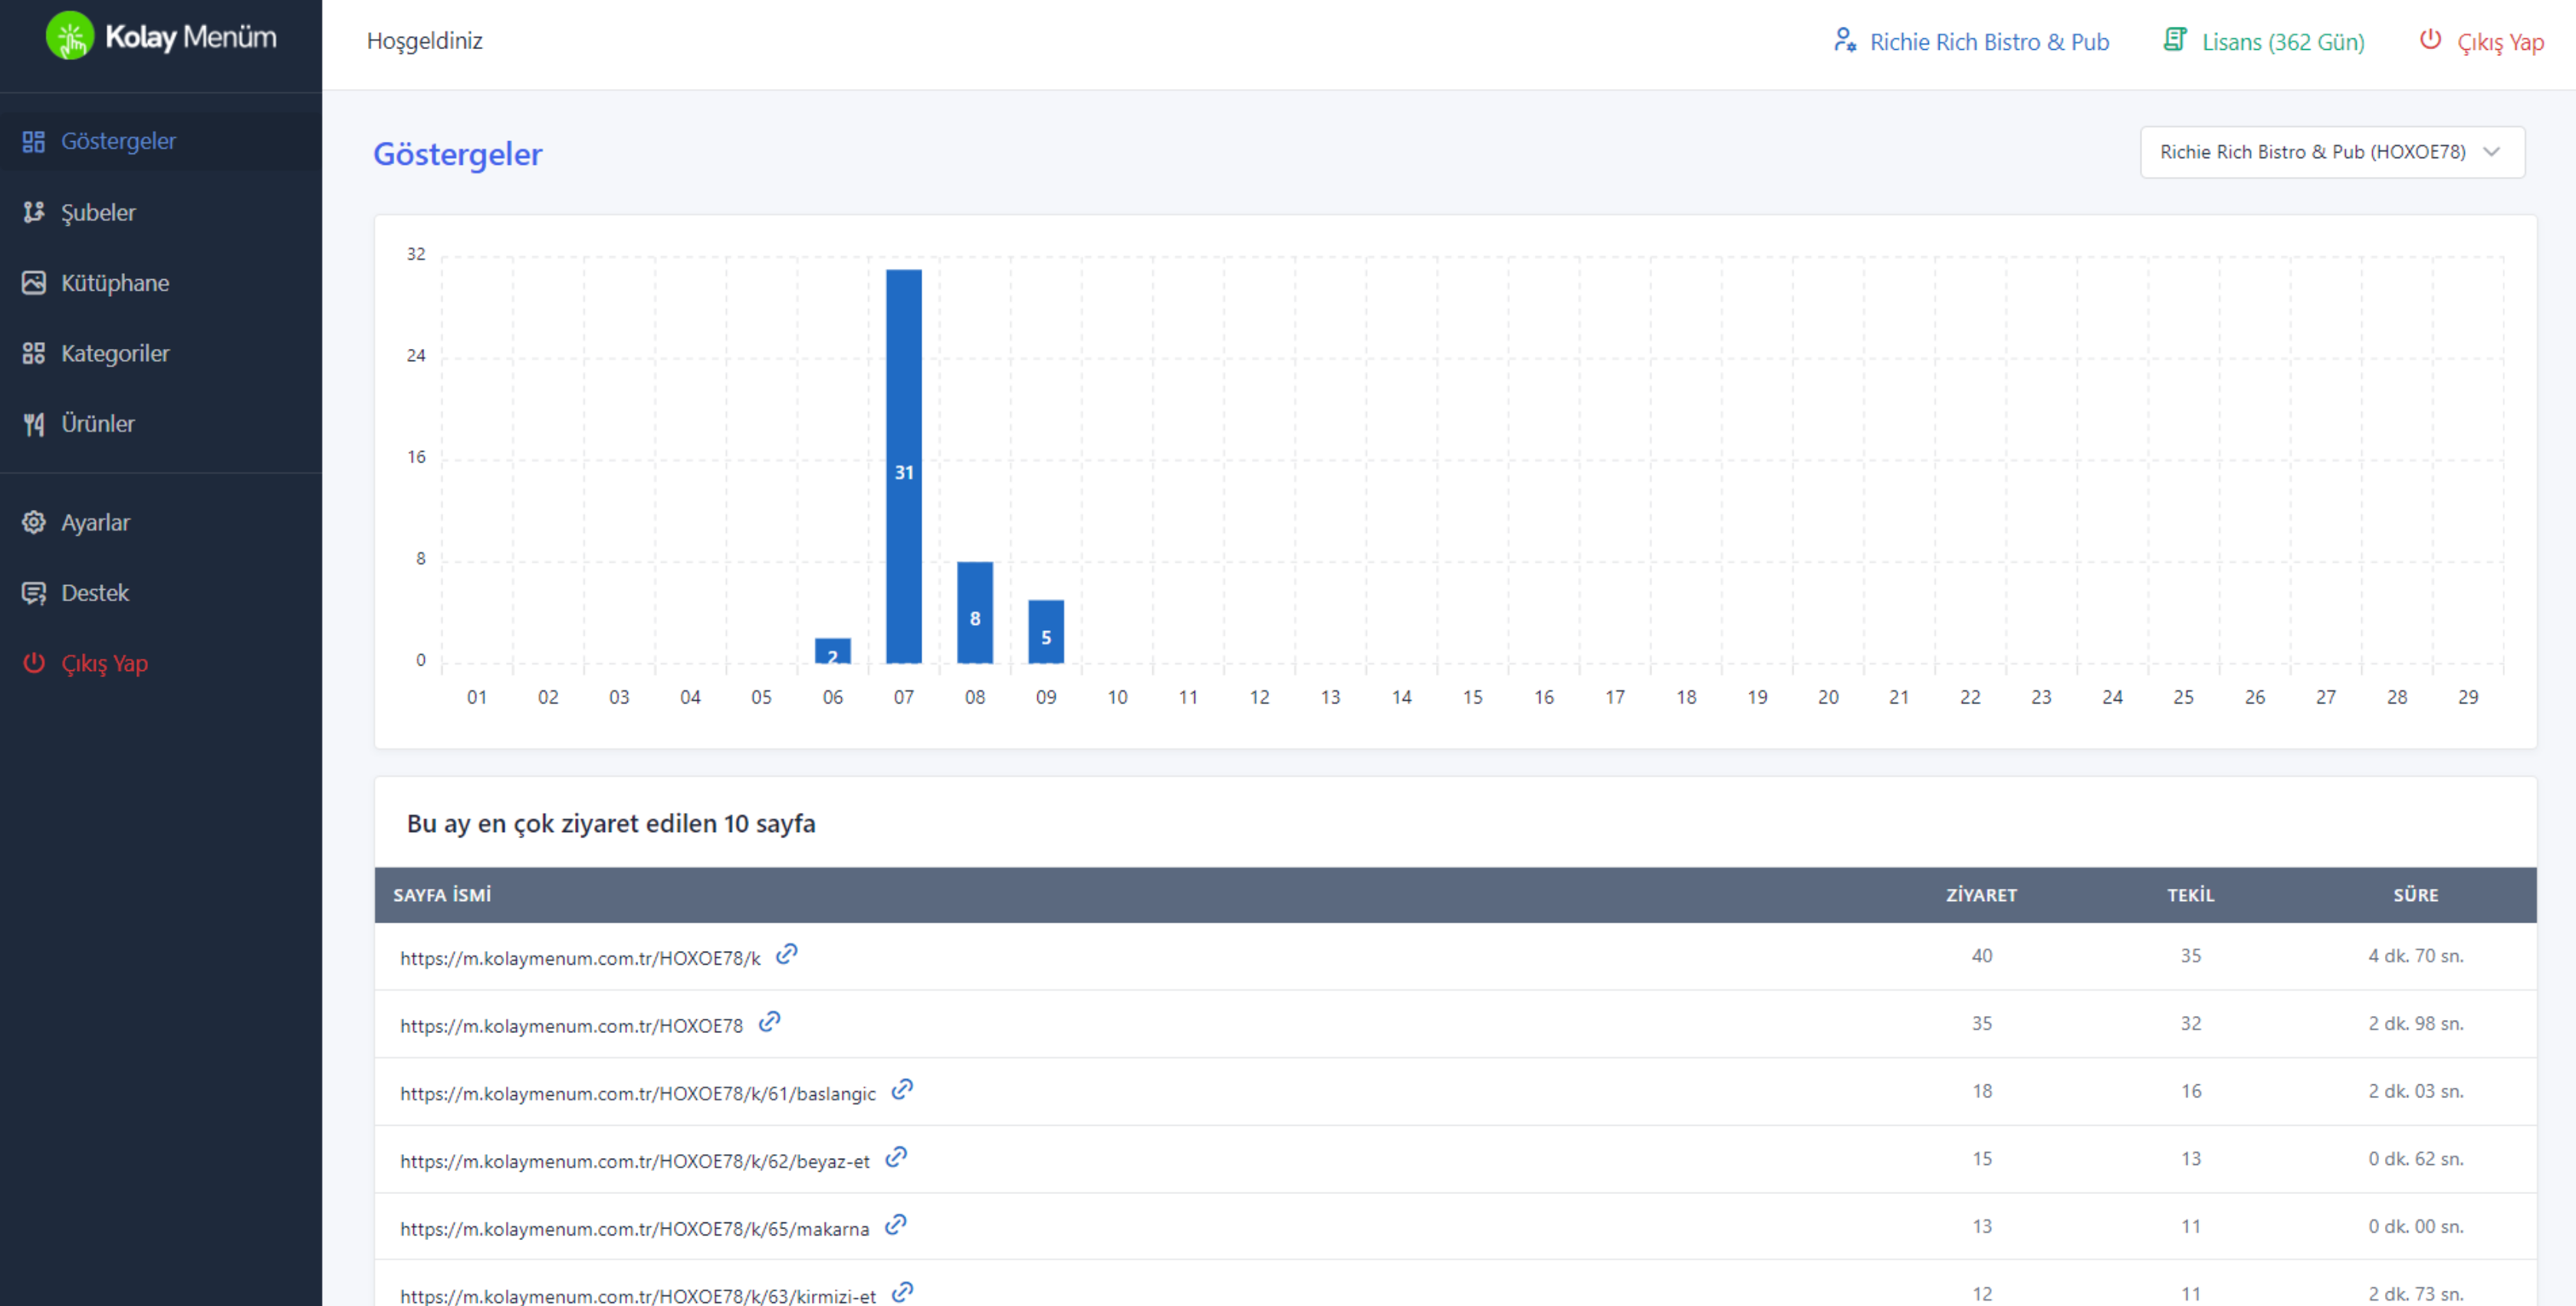Click visit count 40 in first row
2576x1306 pixels.
click(1982, 955)
